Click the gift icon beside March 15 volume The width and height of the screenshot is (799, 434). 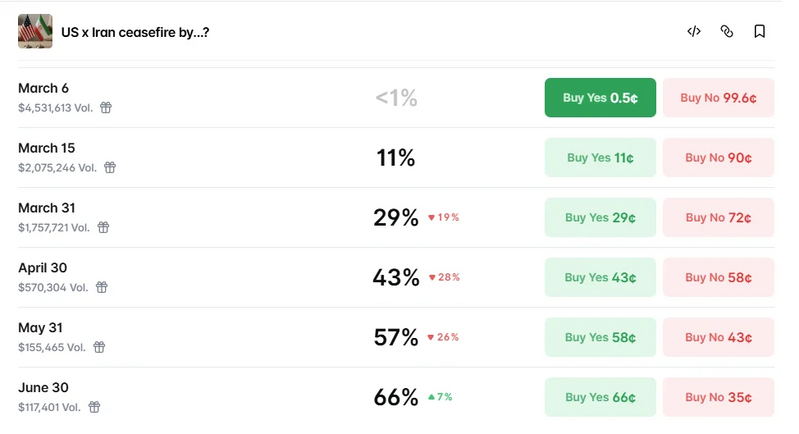pyautogui.click(x=110, y=168)
